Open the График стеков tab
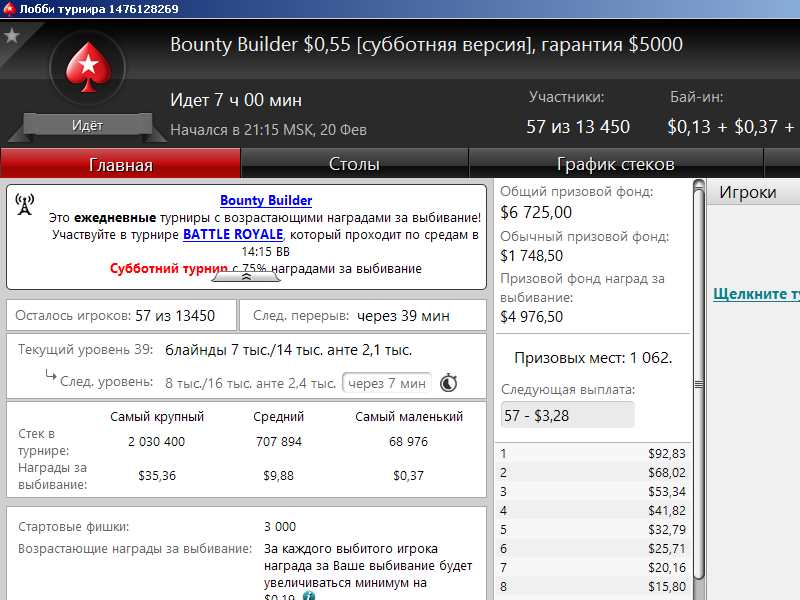The height and width of the screenshot is (600, 800). (x=615, y=164)
